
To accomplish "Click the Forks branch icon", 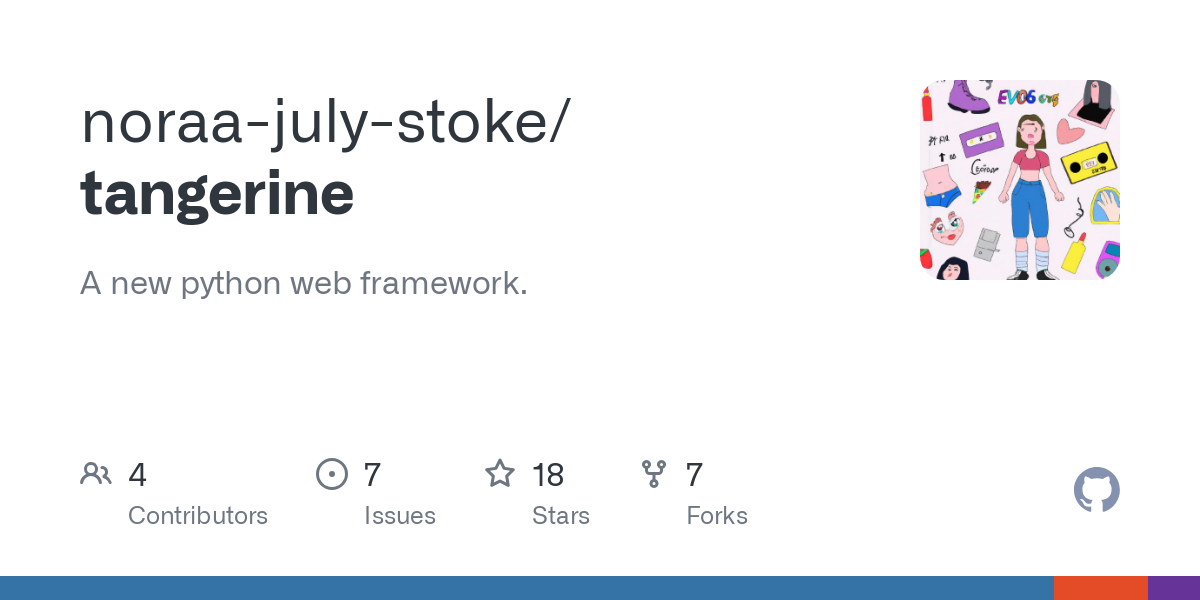I will tap(654, 474).
